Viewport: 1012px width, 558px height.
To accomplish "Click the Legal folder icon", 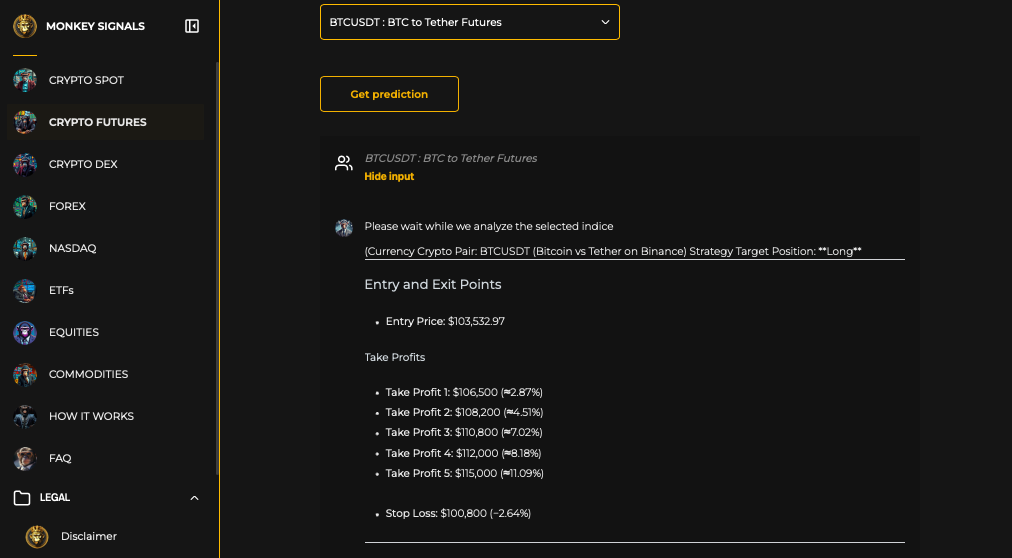I will coord(22,497).
